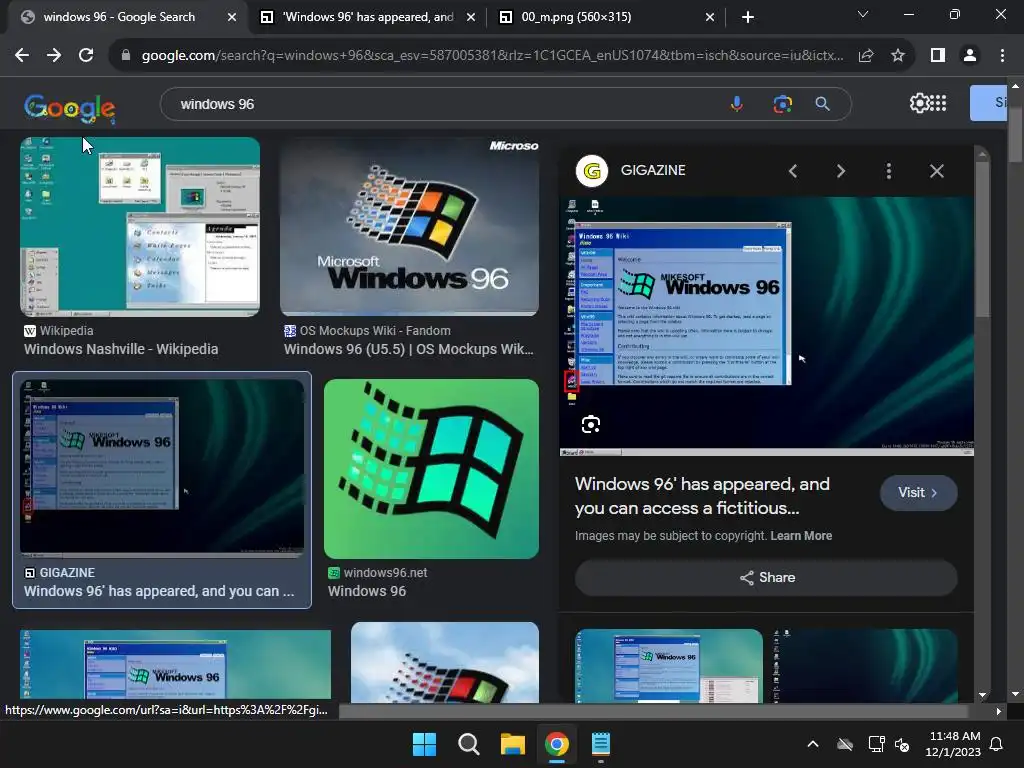Click the address bar URL
1024x768 pixels.
pyautogui.click(x=492, y=56)
